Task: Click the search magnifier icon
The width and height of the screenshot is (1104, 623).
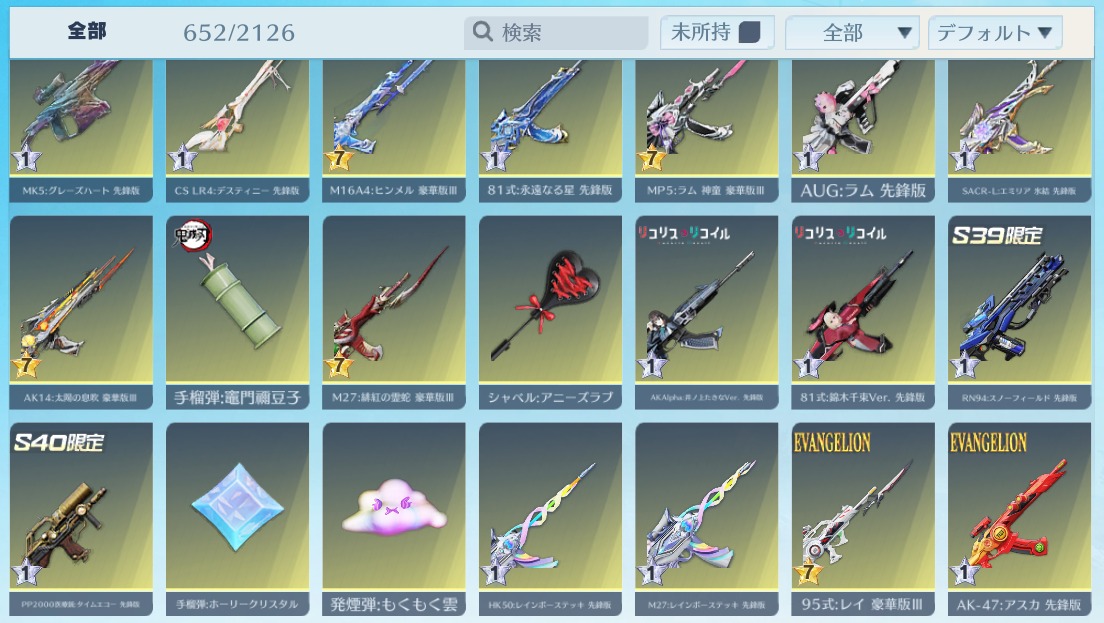Action: pyautogui.click(x=482, y=32)
